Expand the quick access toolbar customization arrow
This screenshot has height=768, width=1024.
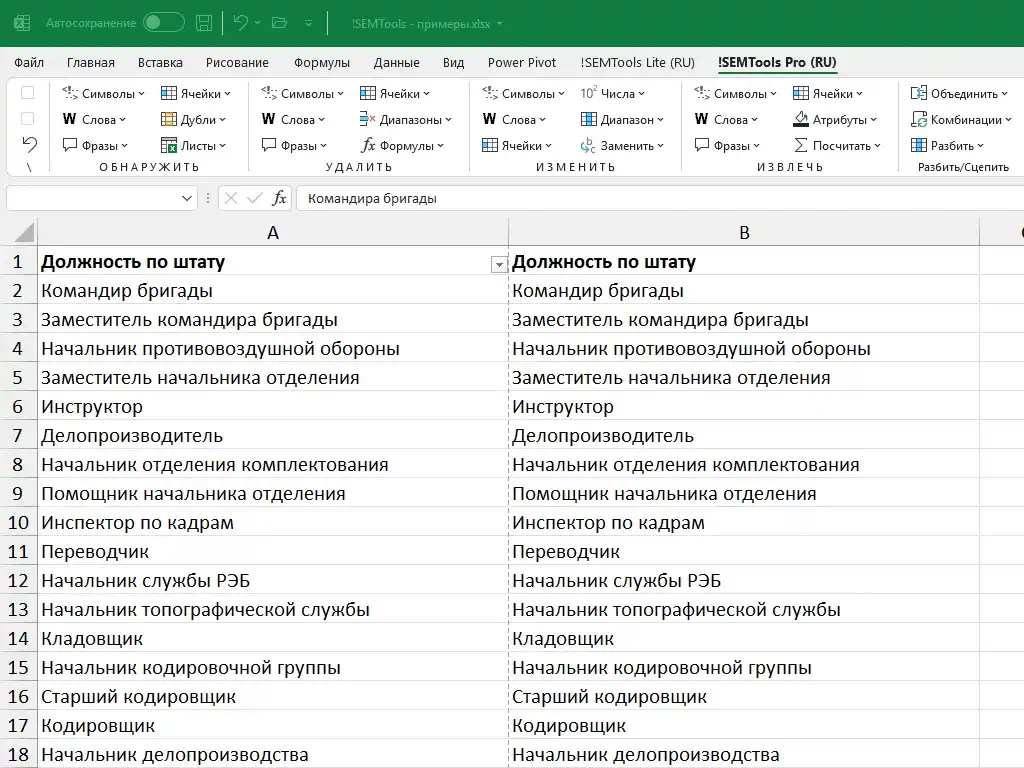click(308, 24)
